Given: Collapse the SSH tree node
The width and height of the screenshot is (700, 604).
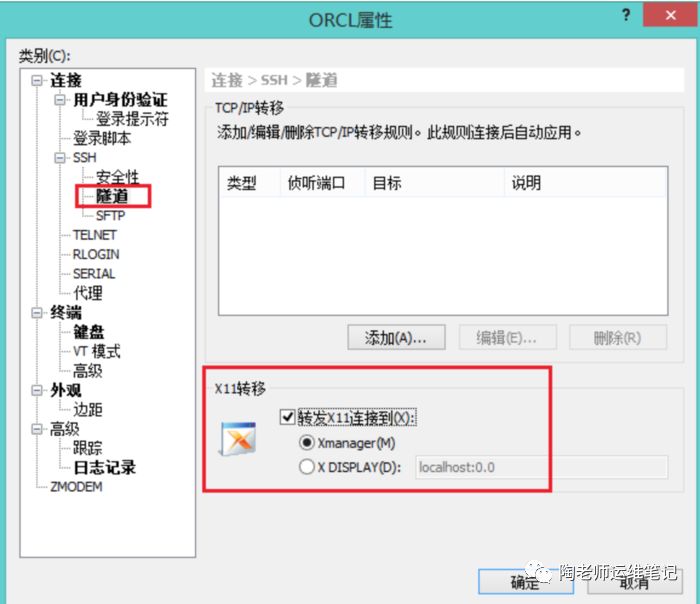Looking at the screenshot, I should 60,158.
